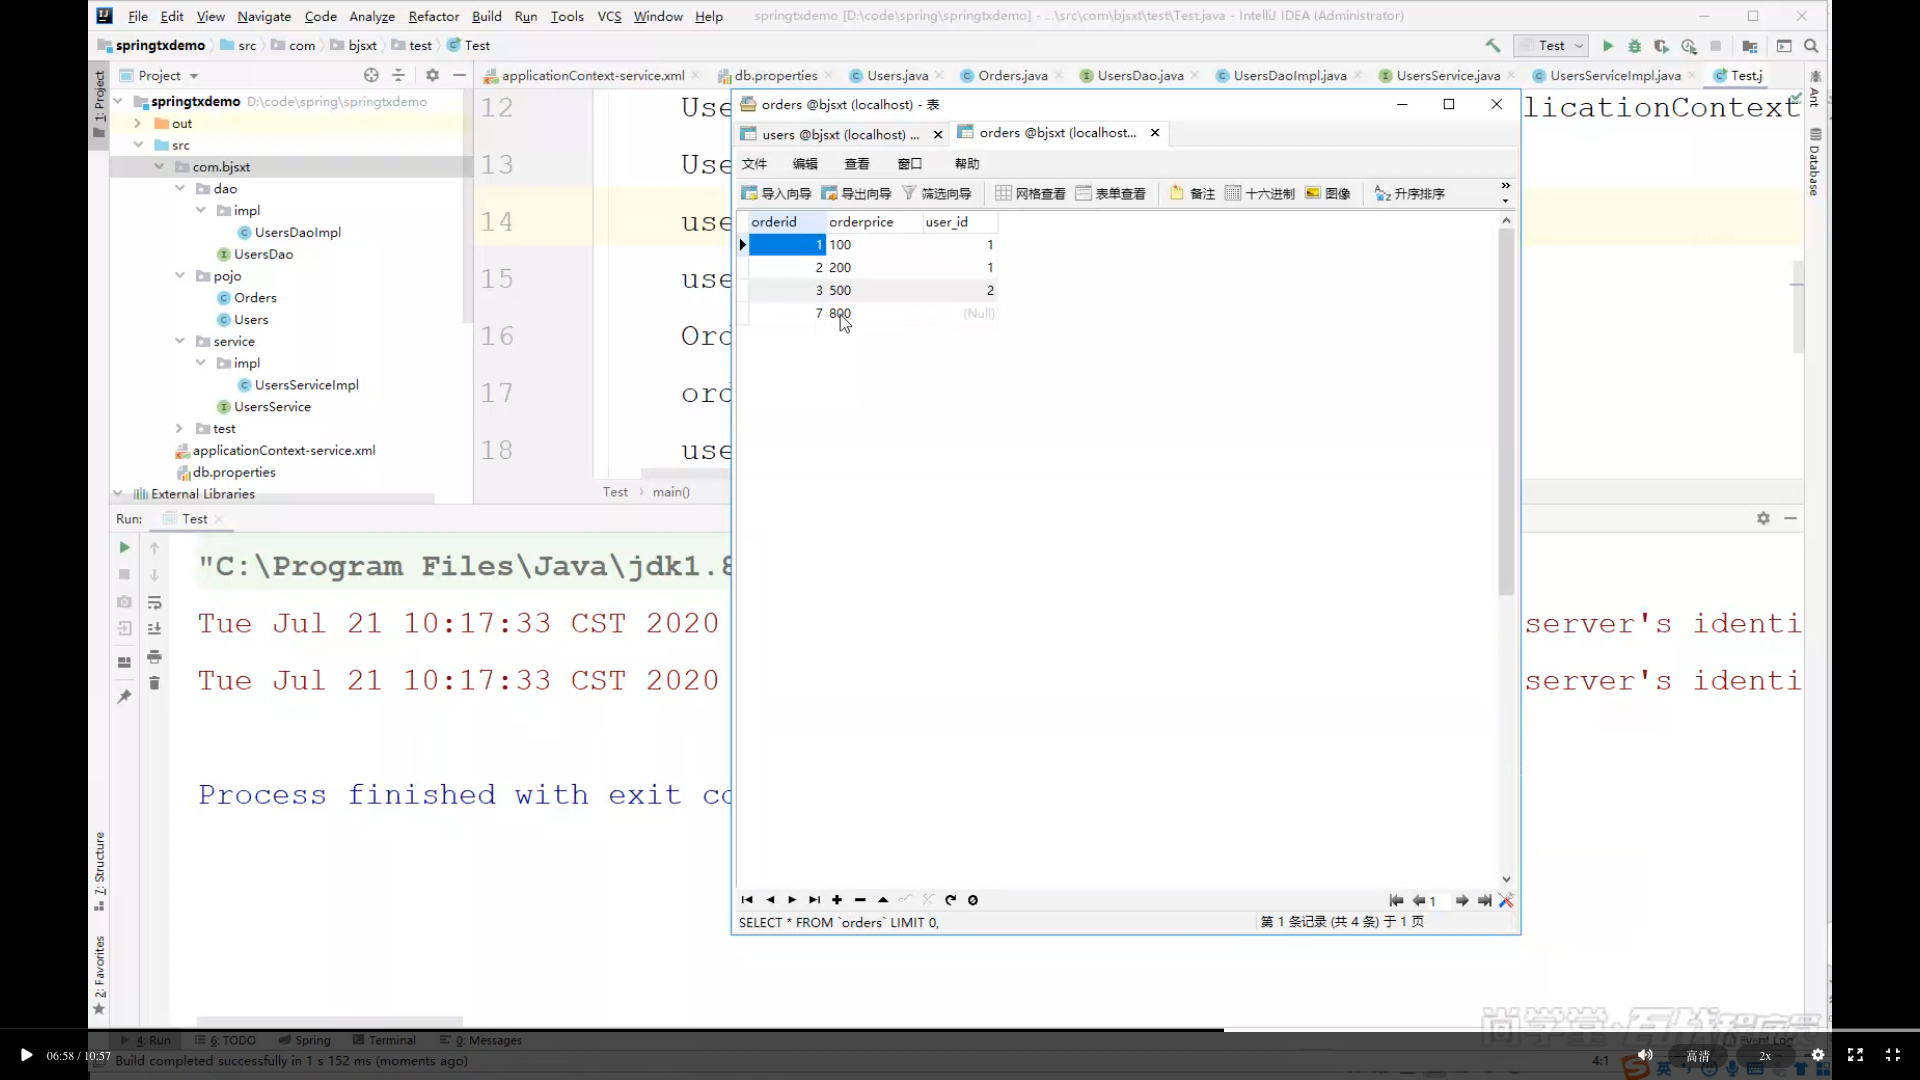This screenshot has width=1920, height=1080.
Task: Switch to UsersDao.java editor tab
Action: click(x=1140, y=75)
